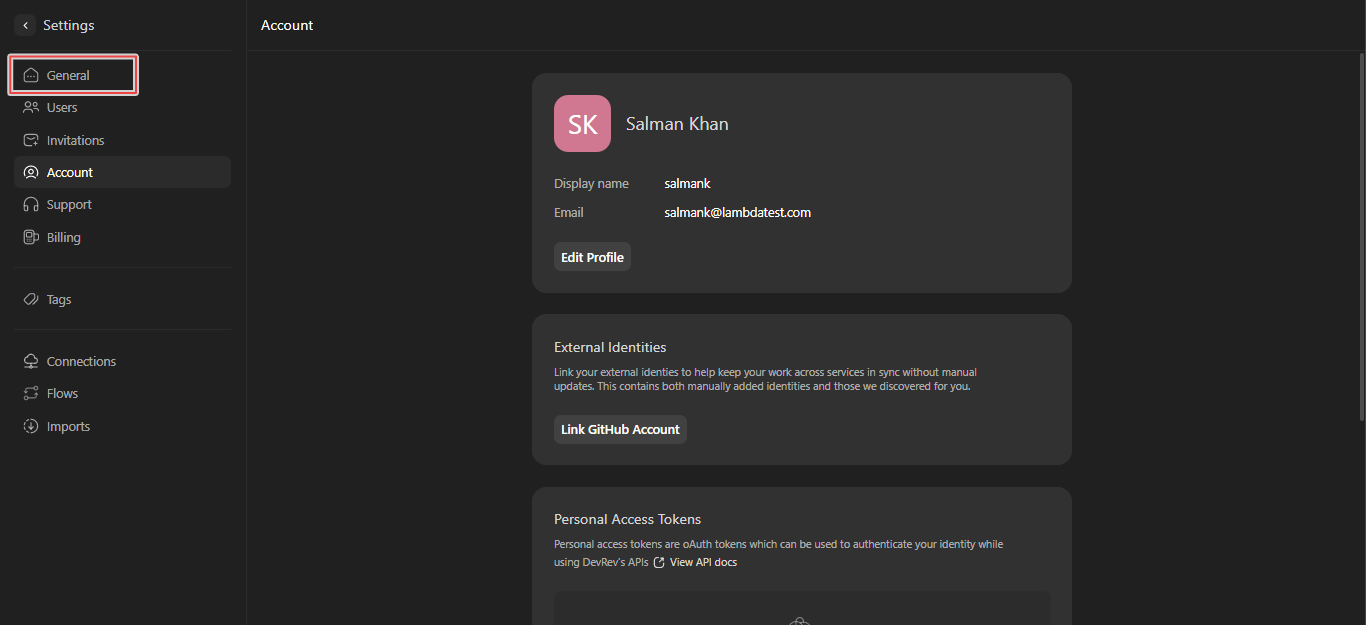Click the Invitations envelope icon
Image resolution: width=1366 pixels, height=625 pixels.
[x=31, y=141]
